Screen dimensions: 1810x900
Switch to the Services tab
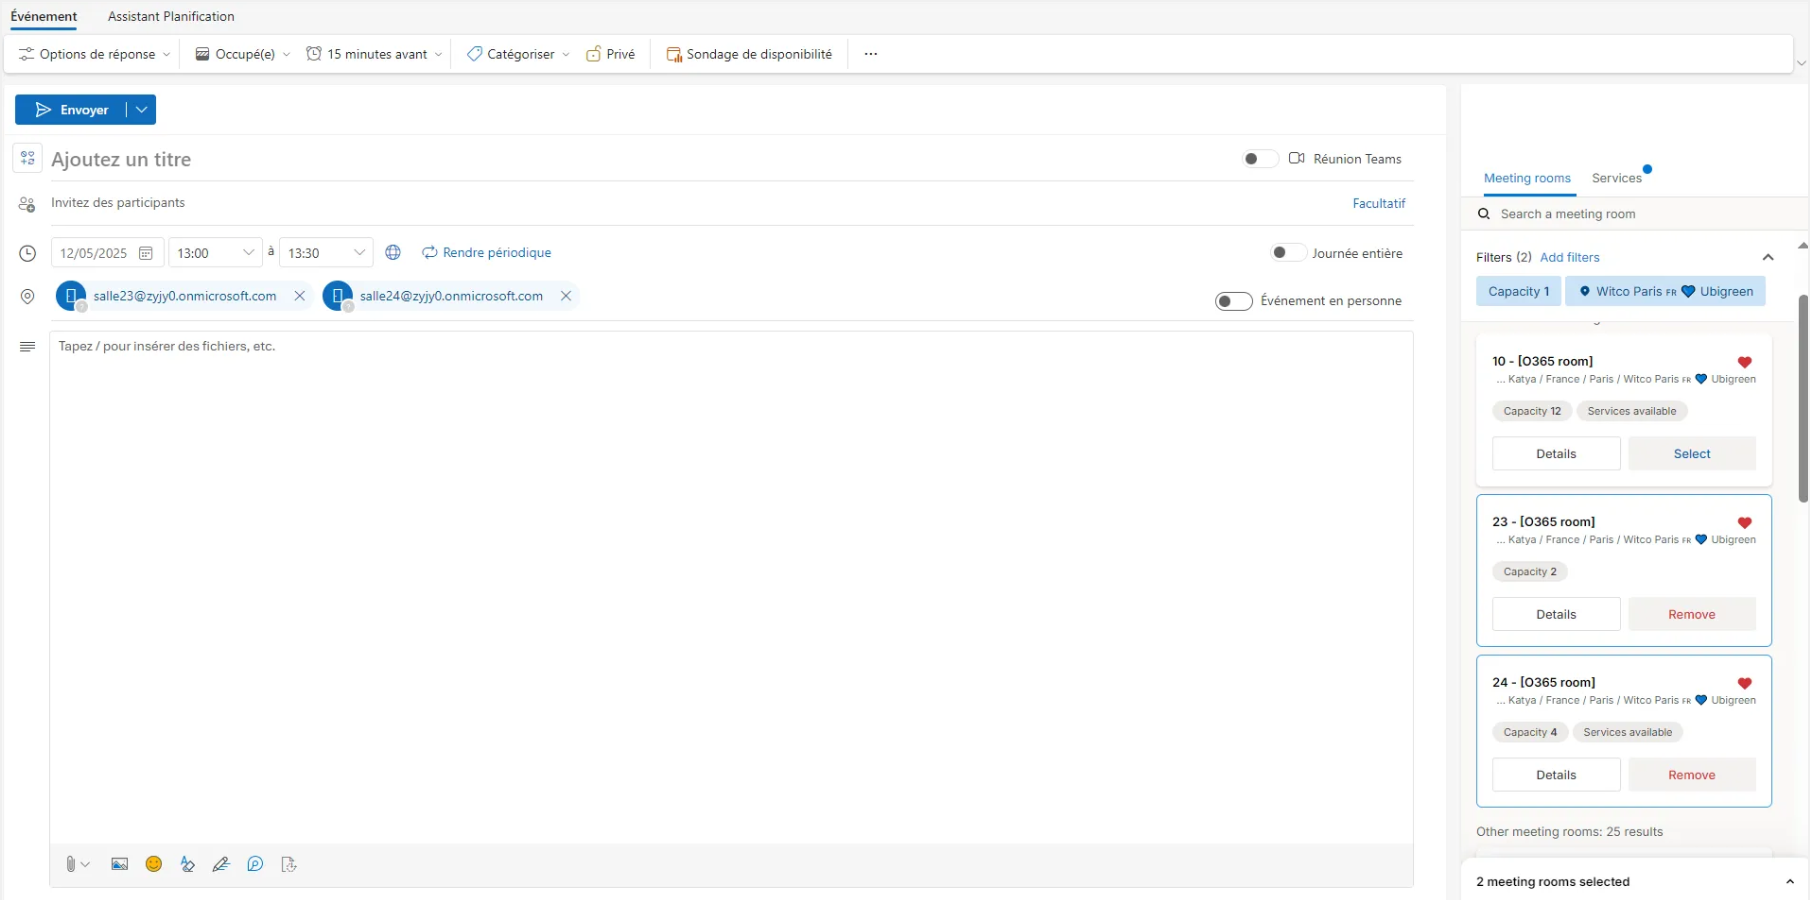(x=1616, y=178)
